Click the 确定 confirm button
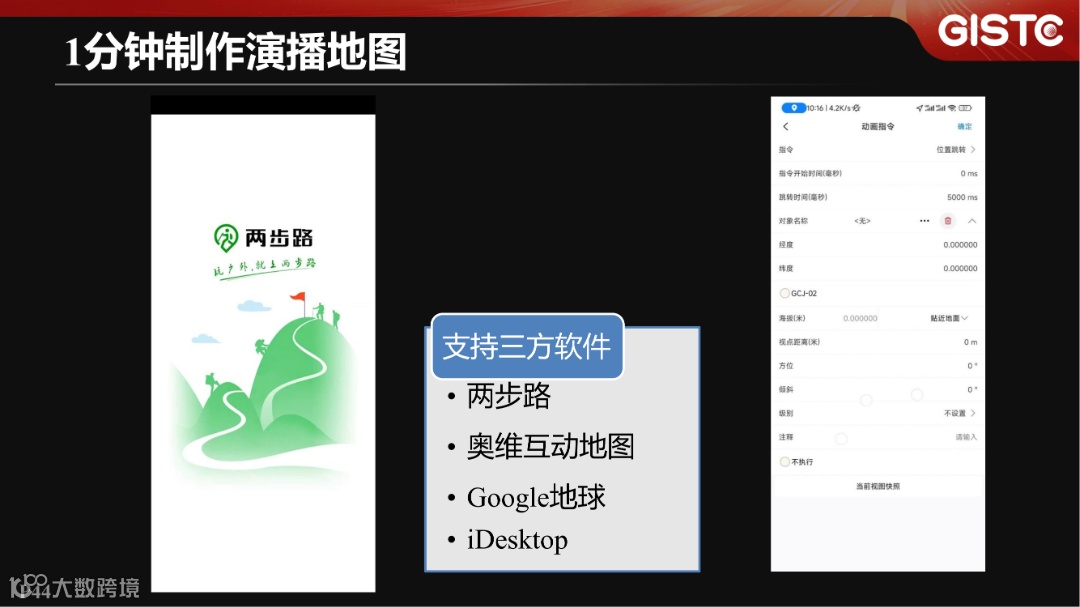Image resolution: width=1080 pixels, height=607 pixels. coord(964,127)
